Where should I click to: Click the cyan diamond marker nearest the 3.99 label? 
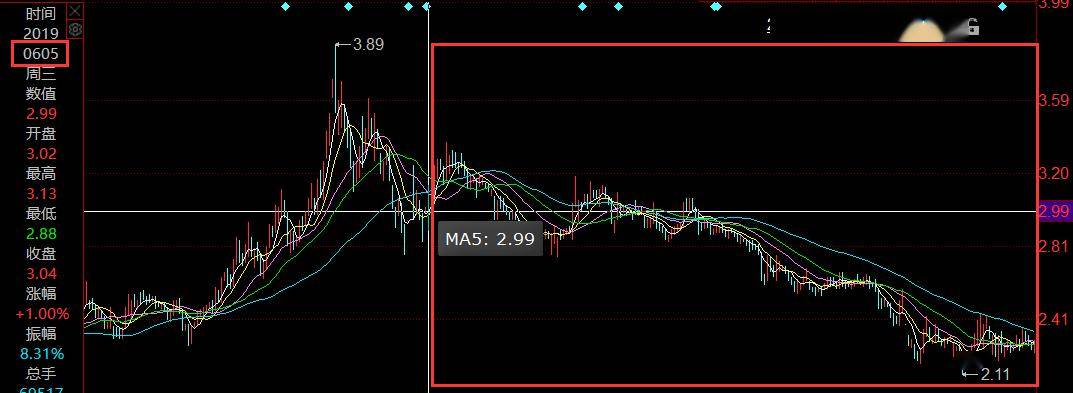coord(1003,7)
